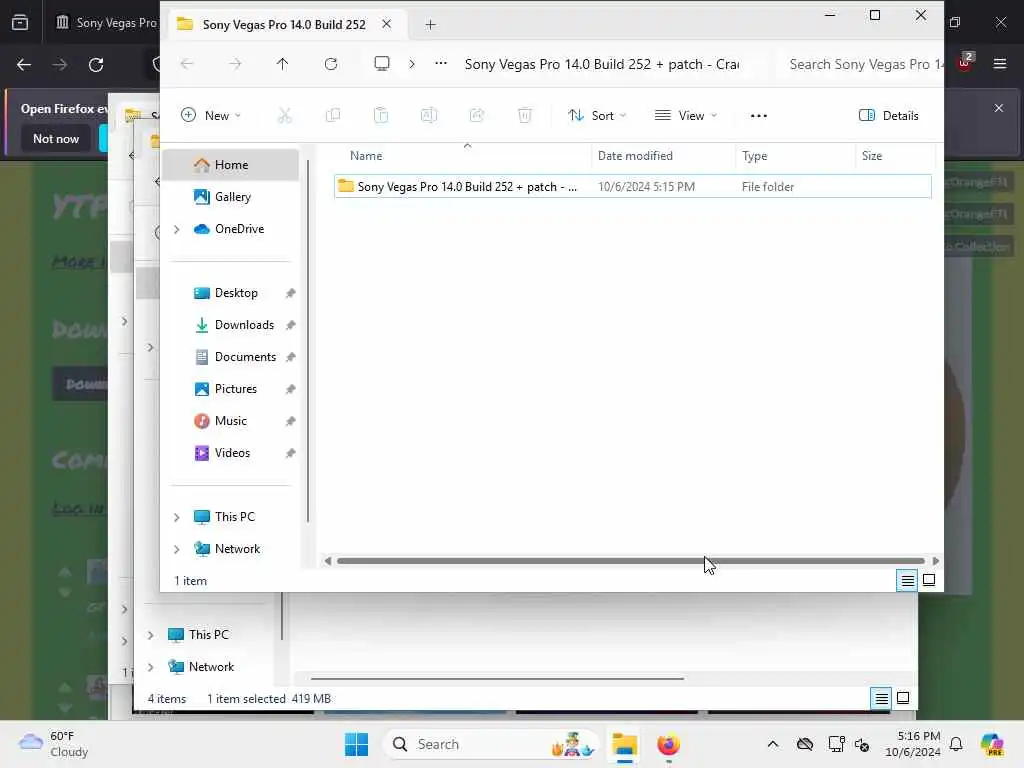
Task: Open Videos quick access folder
Action: coord(231,453)
